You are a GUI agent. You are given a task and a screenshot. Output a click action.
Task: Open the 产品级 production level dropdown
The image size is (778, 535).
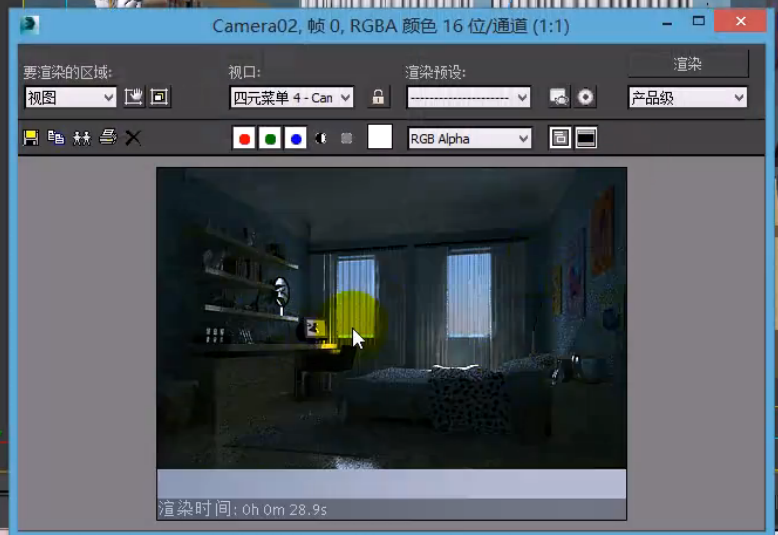tap(688, 98)
